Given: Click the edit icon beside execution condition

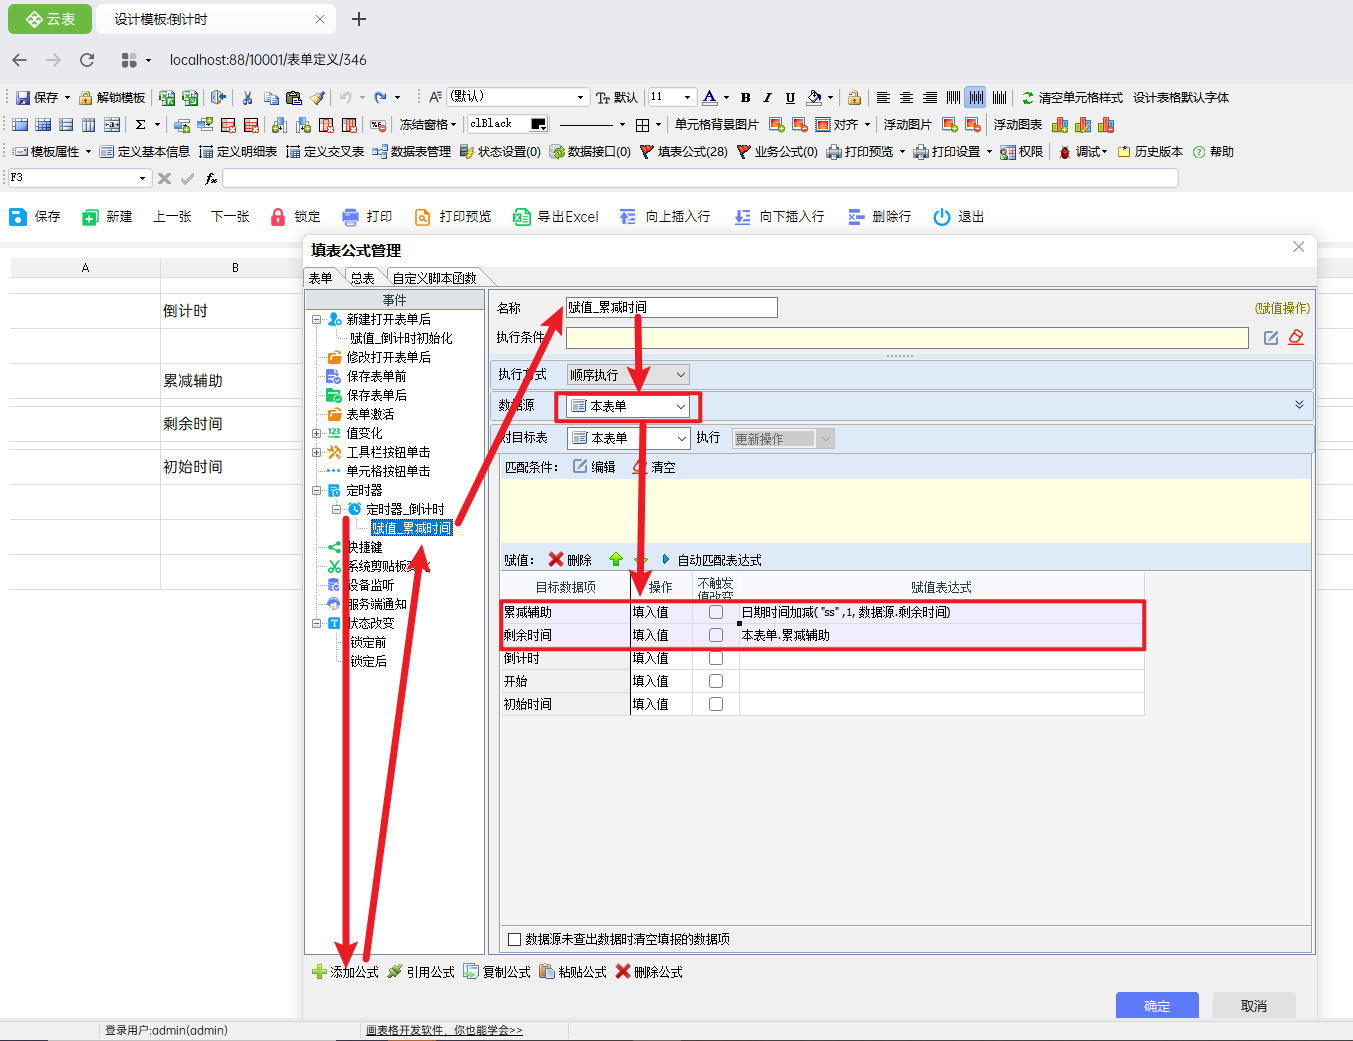Looking at the screenshot, I should click(1271, 338).
